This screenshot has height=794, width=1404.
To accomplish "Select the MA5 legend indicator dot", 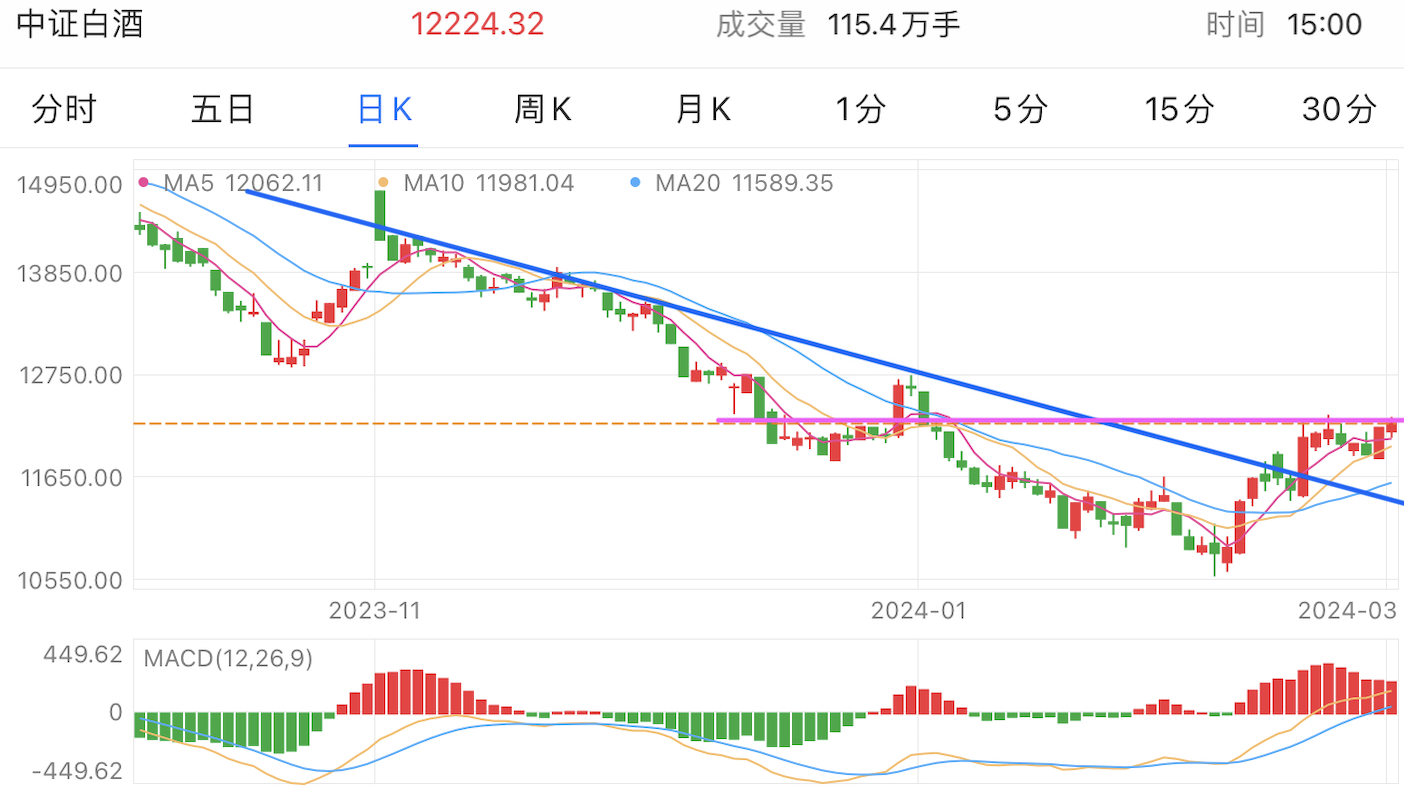I will tap(145, 183).
